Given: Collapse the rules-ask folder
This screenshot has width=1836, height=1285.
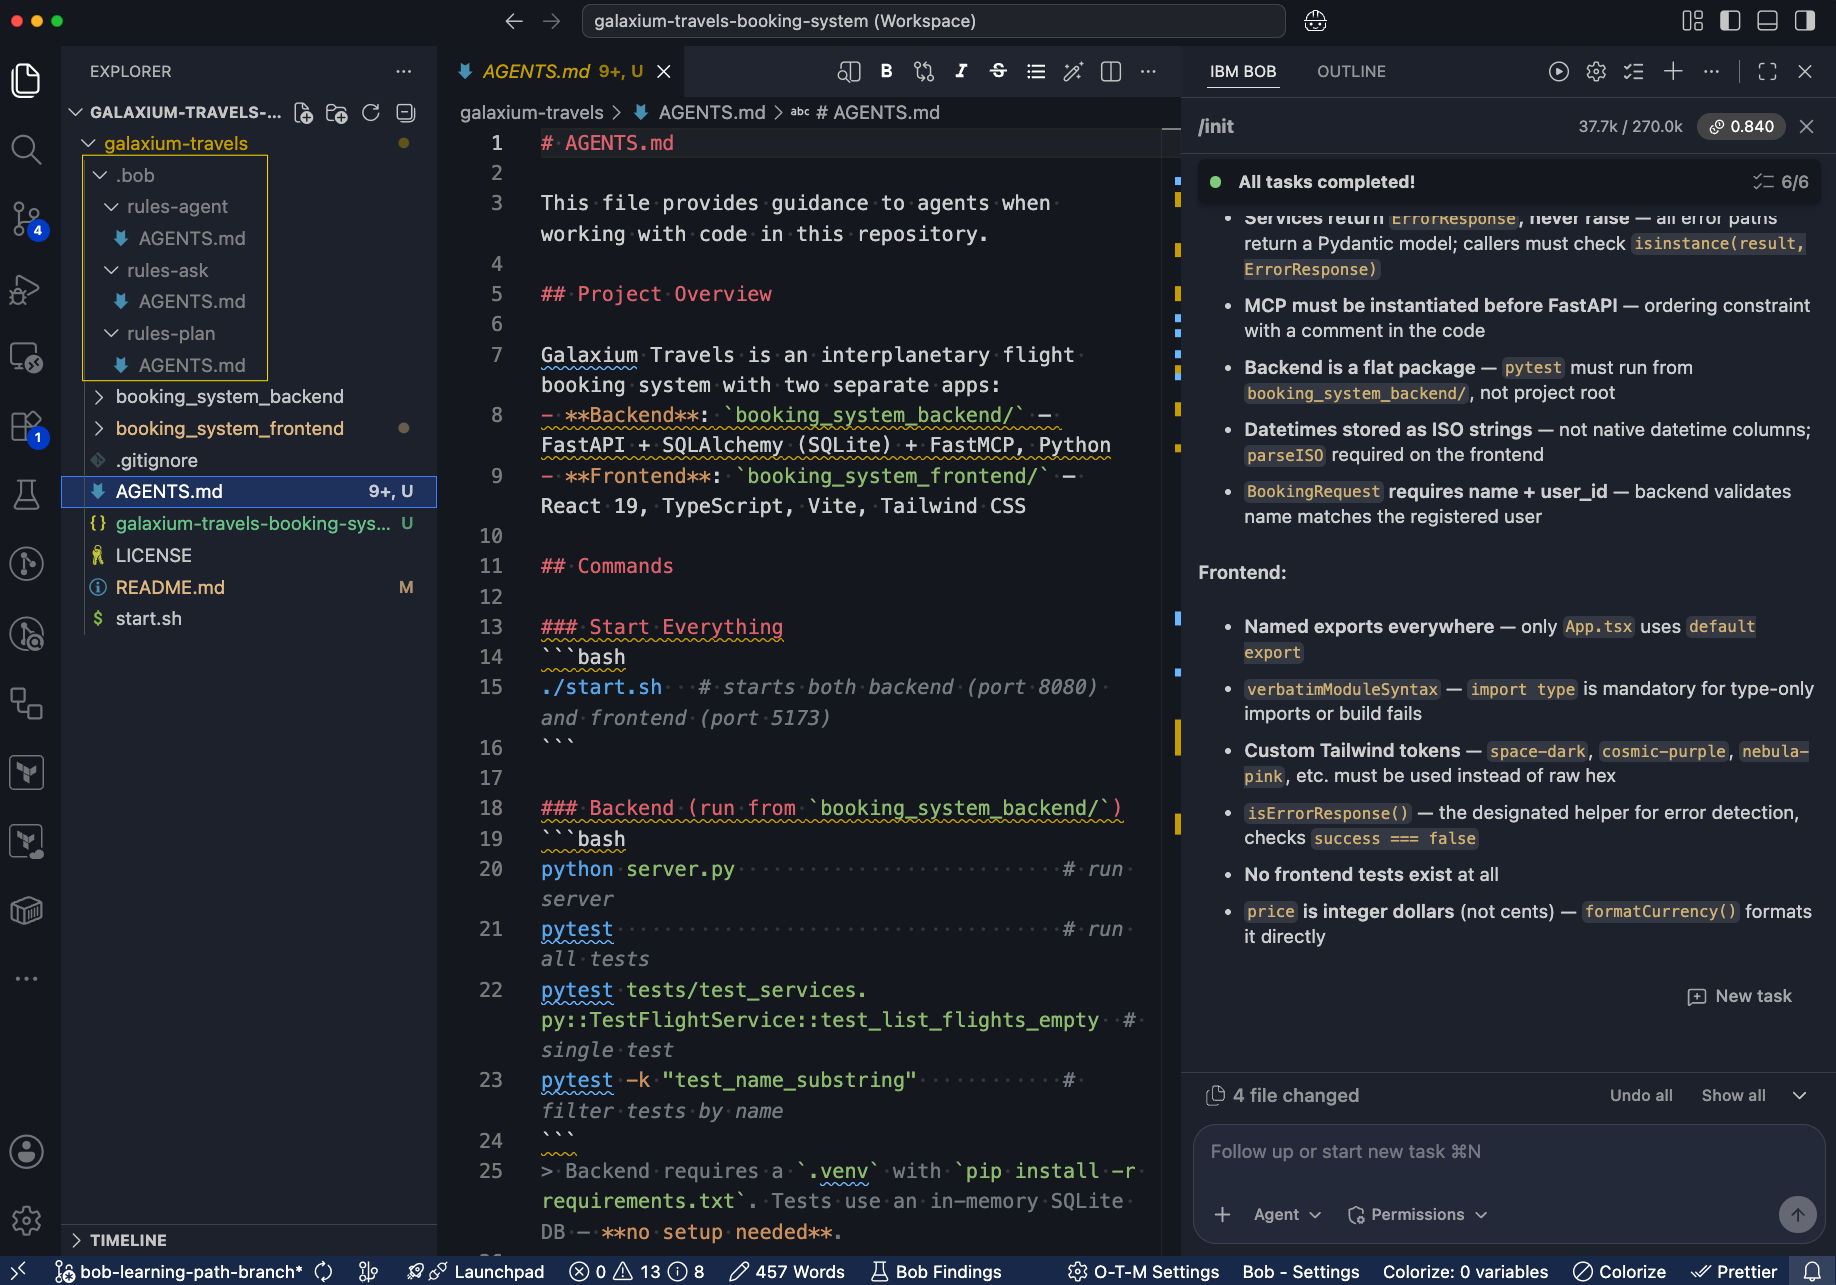Looking at the screenshot, I should (112, 270).
